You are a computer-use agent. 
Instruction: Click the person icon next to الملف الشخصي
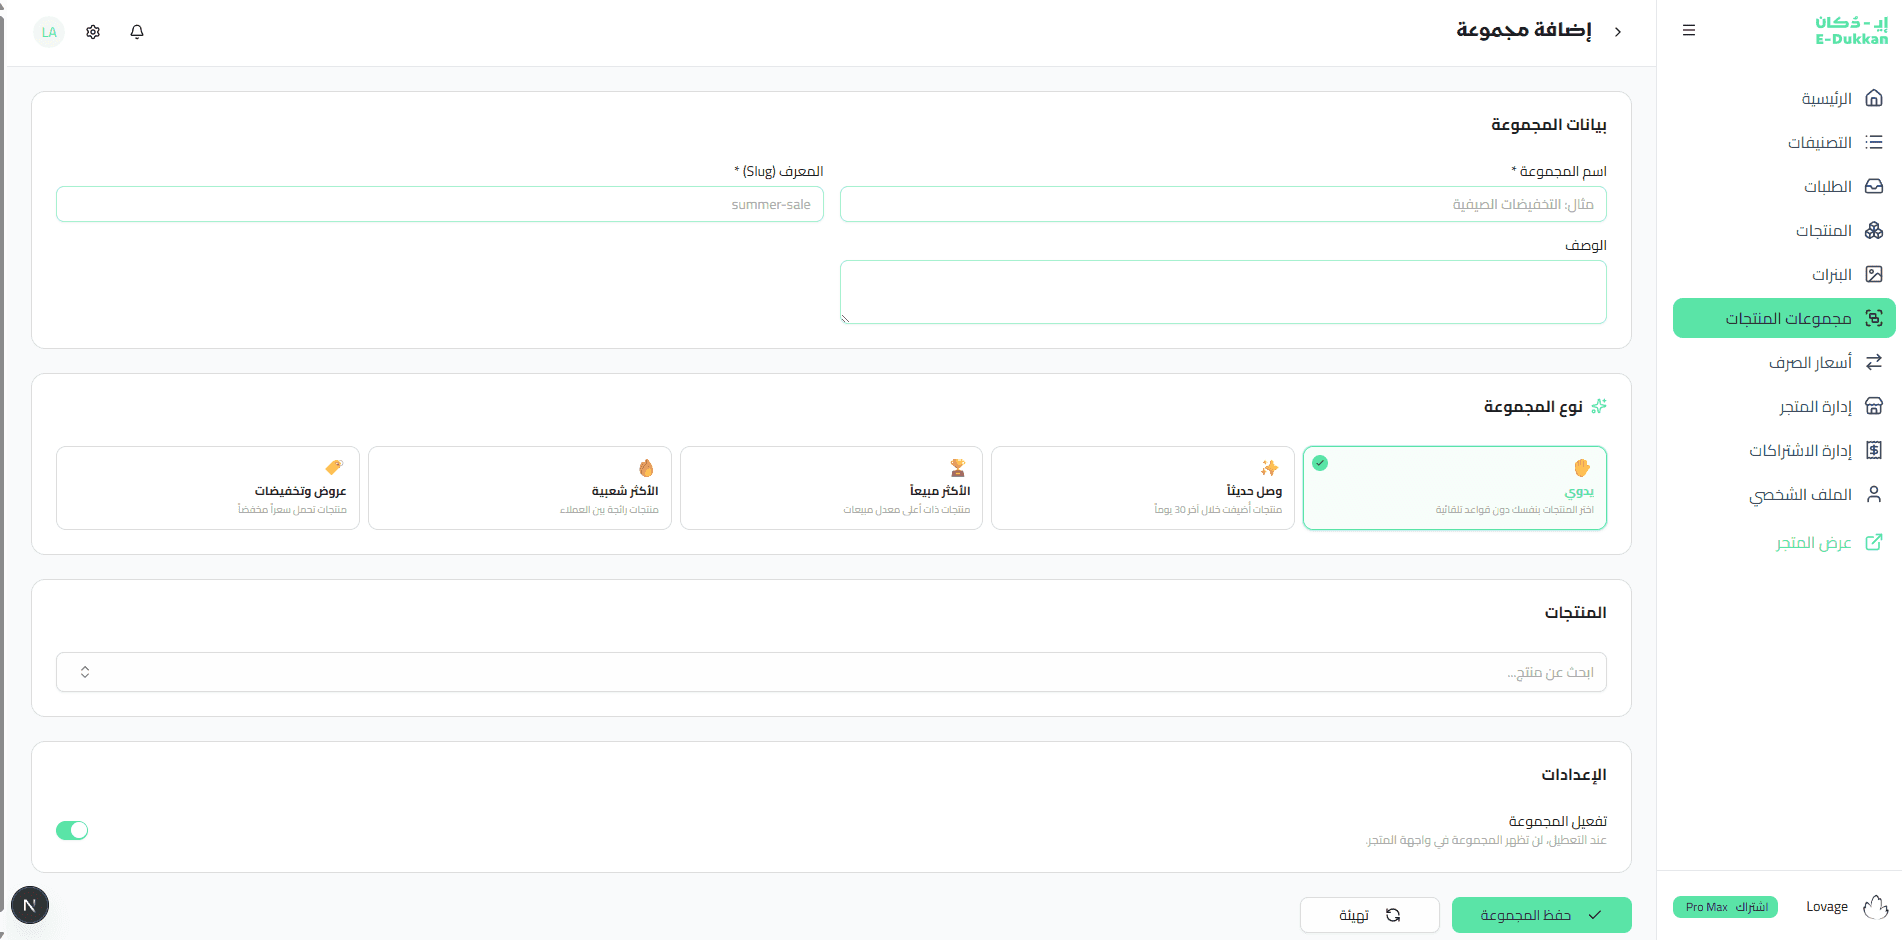point(1874,494)
